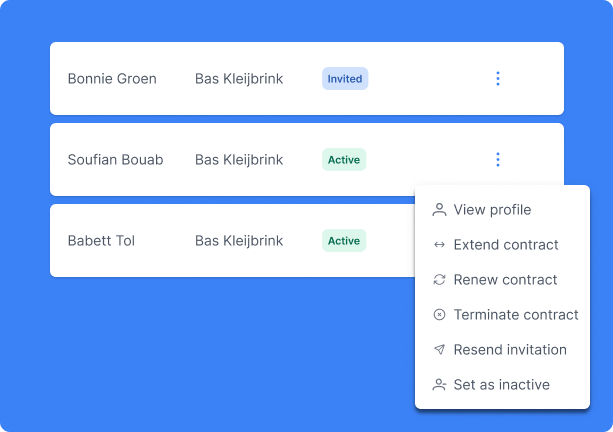Select View profile from the menu
This screenshot has height=432, width=613.
tap(492, 210)
